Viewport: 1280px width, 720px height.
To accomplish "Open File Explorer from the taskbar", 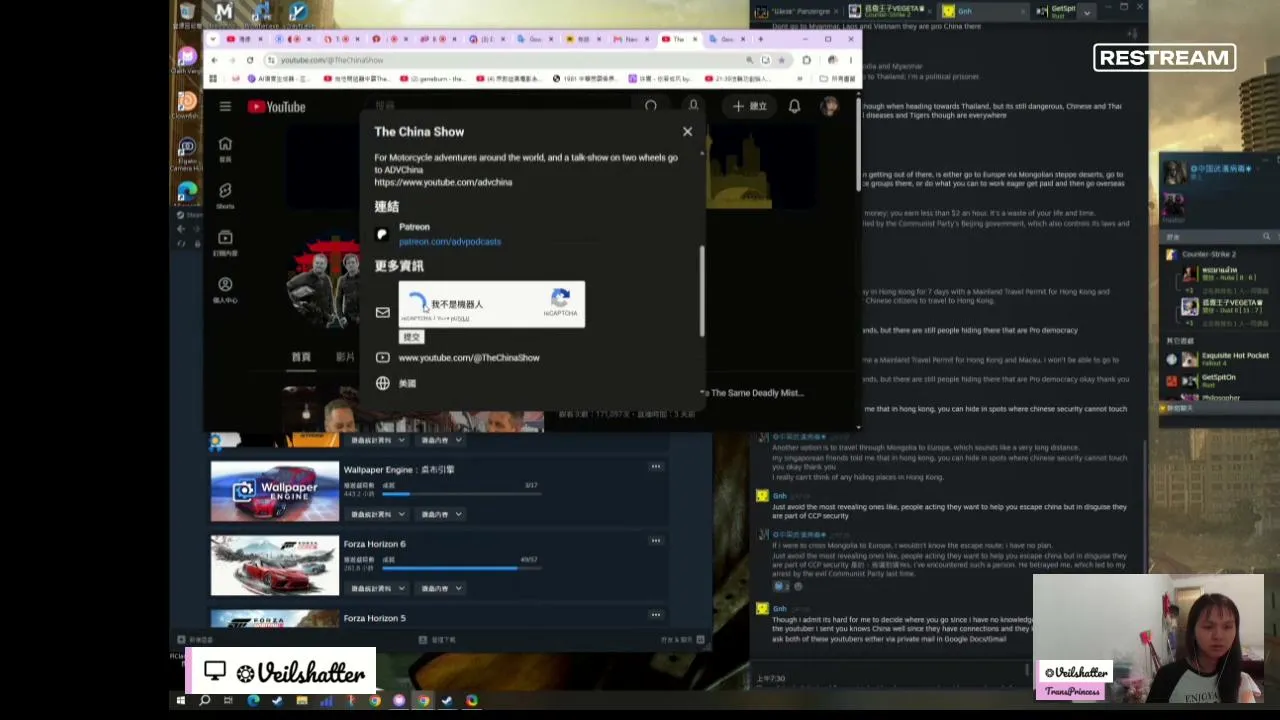I will point(302,701).
